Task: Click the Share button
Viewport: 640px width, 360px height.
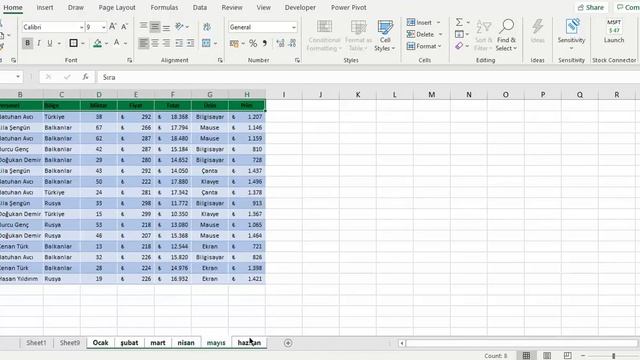Action: [x=591, y=7]
